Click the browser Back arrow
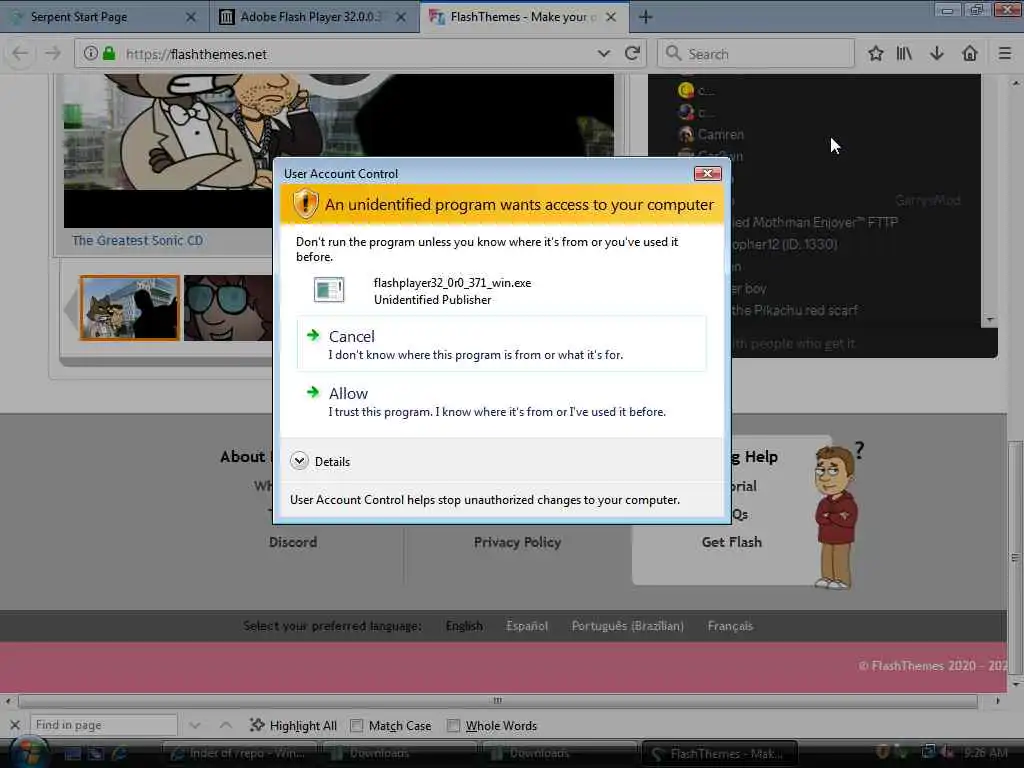 pos(20,54)
